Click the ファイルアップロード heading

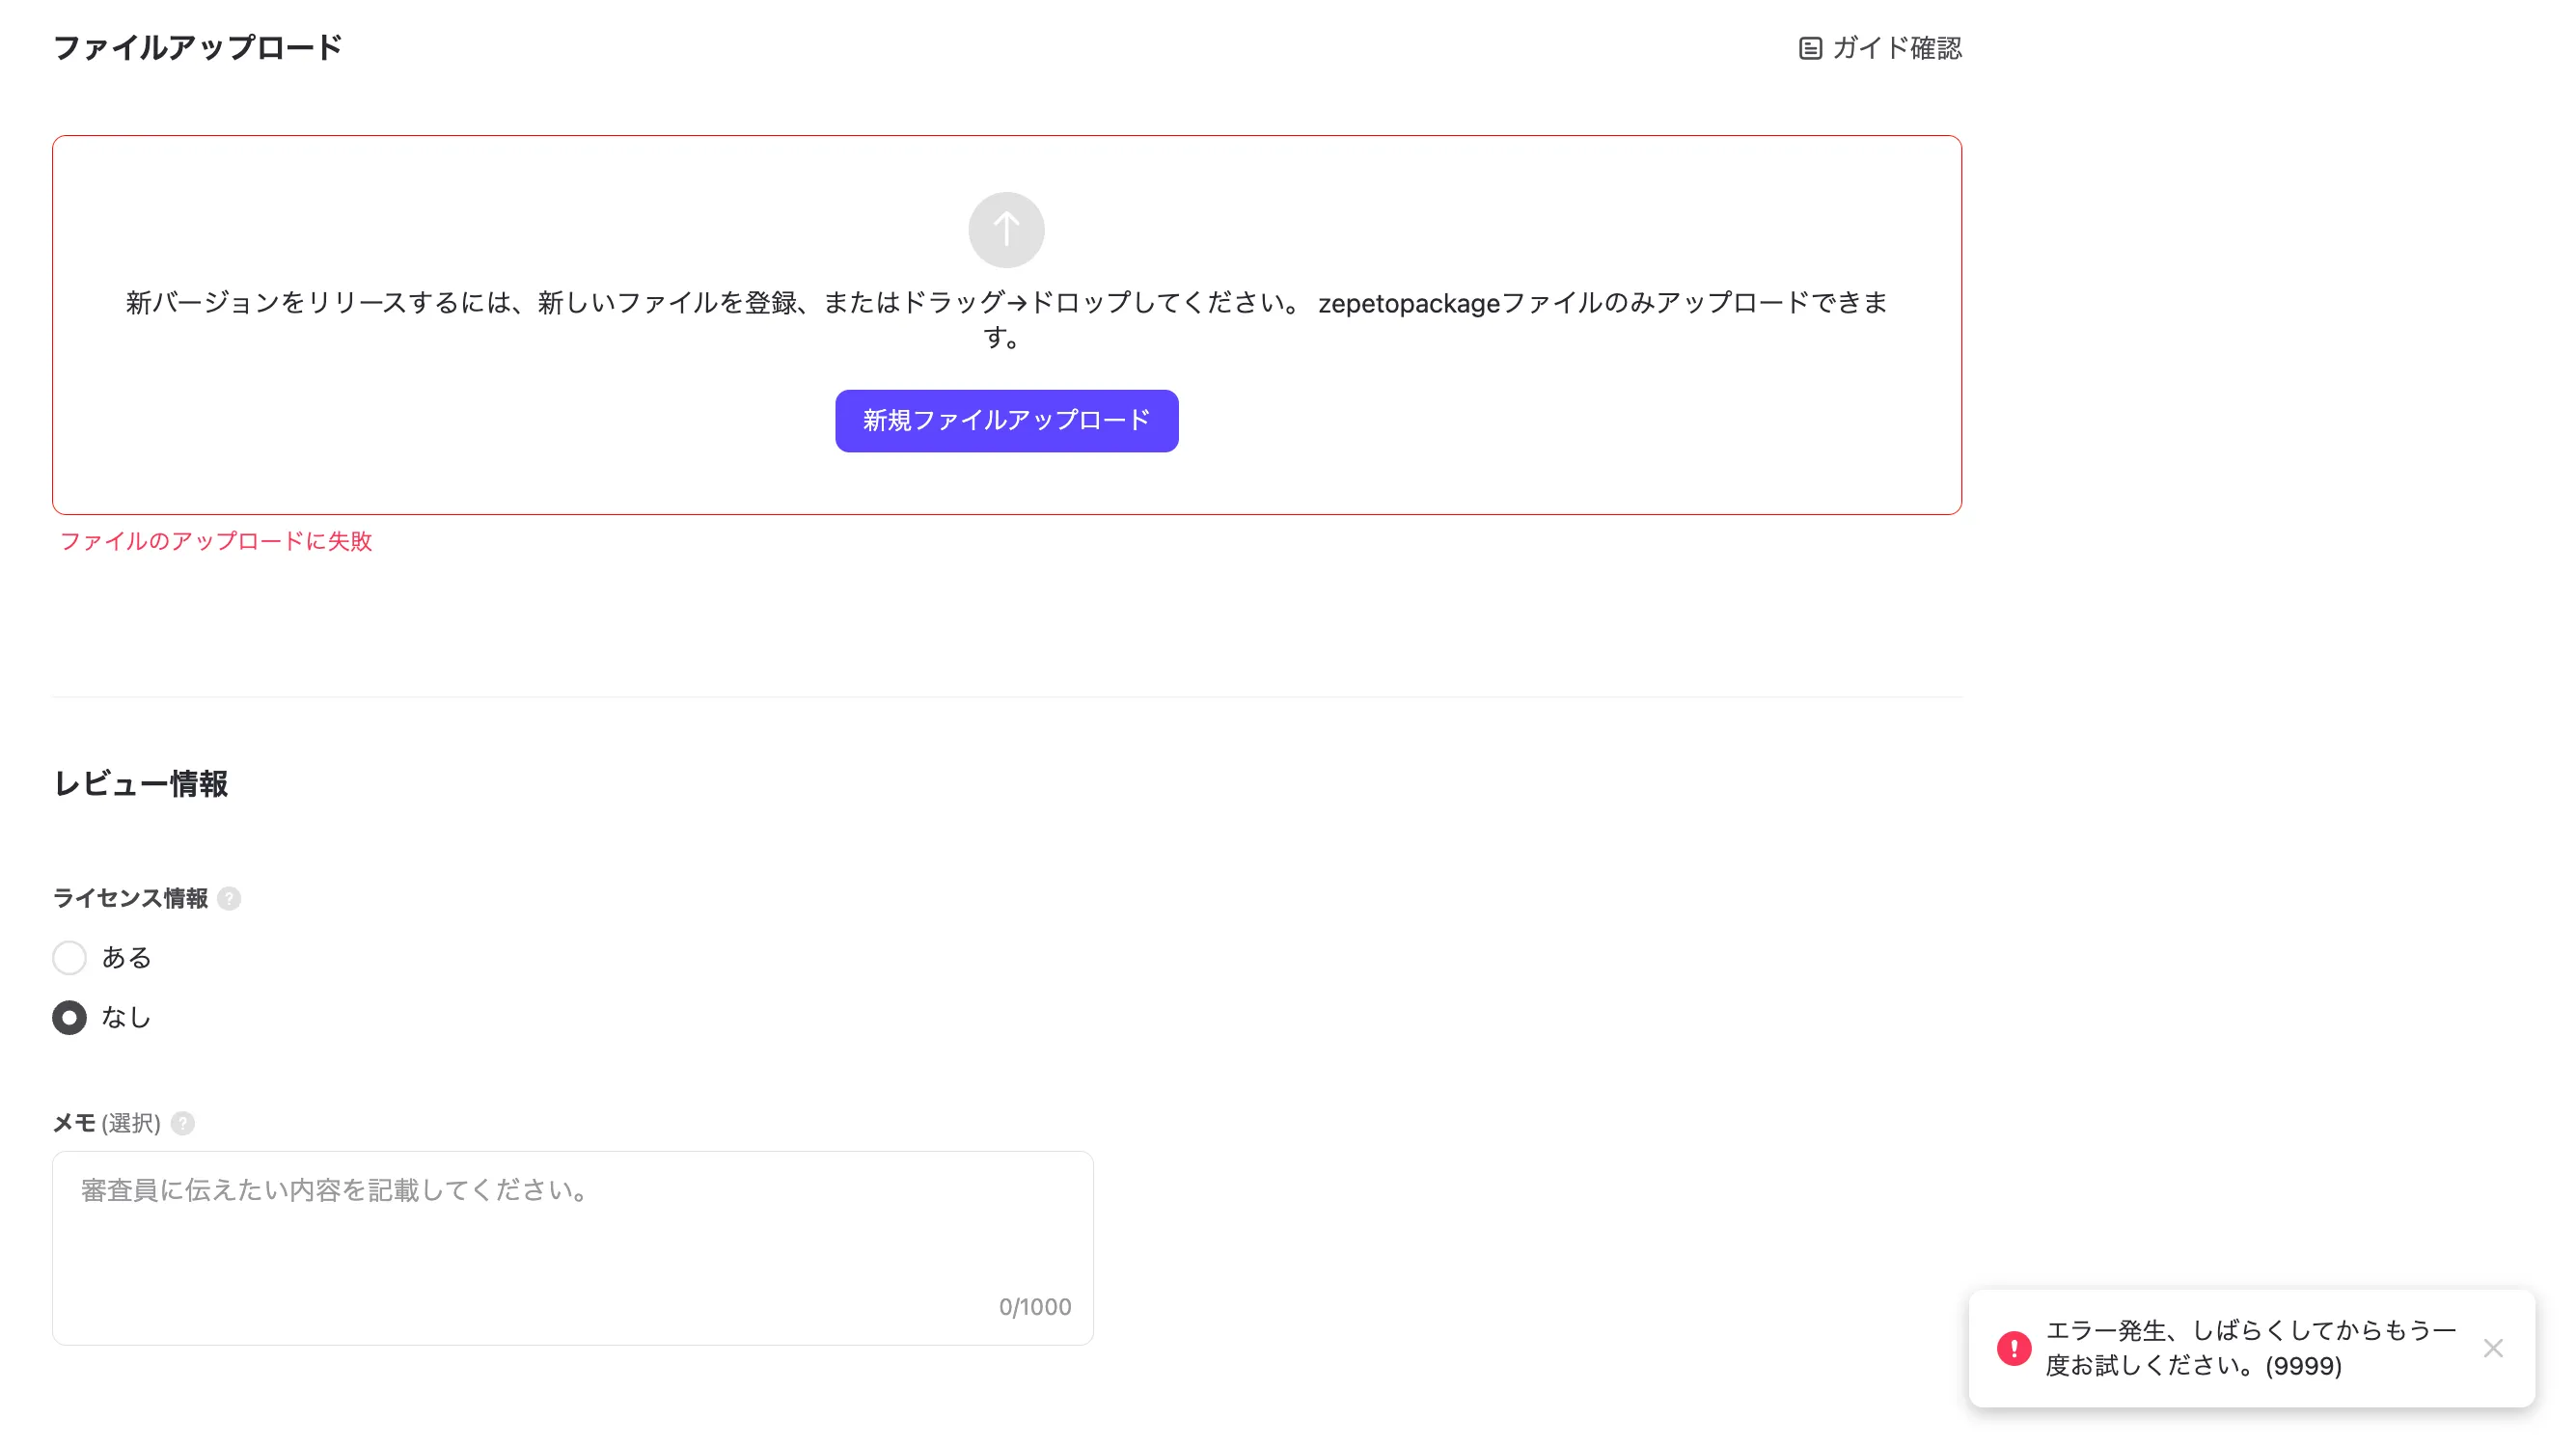[x=197, y=47]
